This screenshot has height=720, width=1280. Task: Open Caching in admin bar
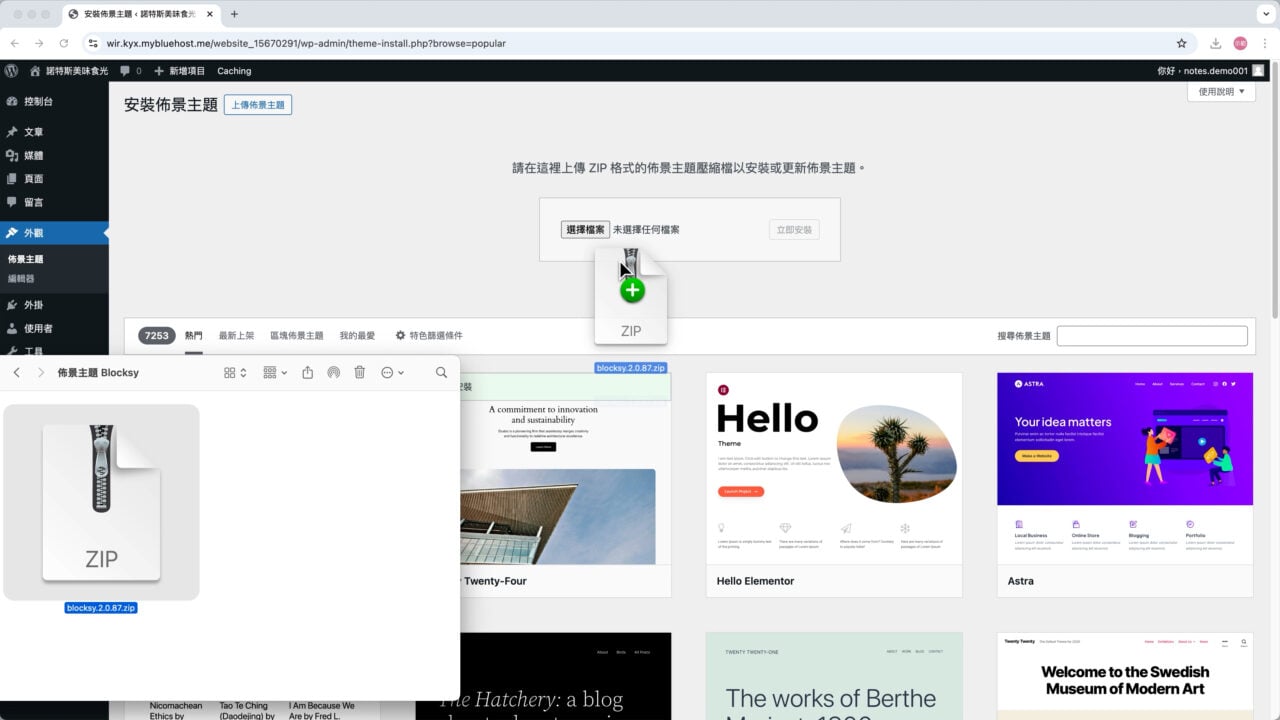click(234, 71)
